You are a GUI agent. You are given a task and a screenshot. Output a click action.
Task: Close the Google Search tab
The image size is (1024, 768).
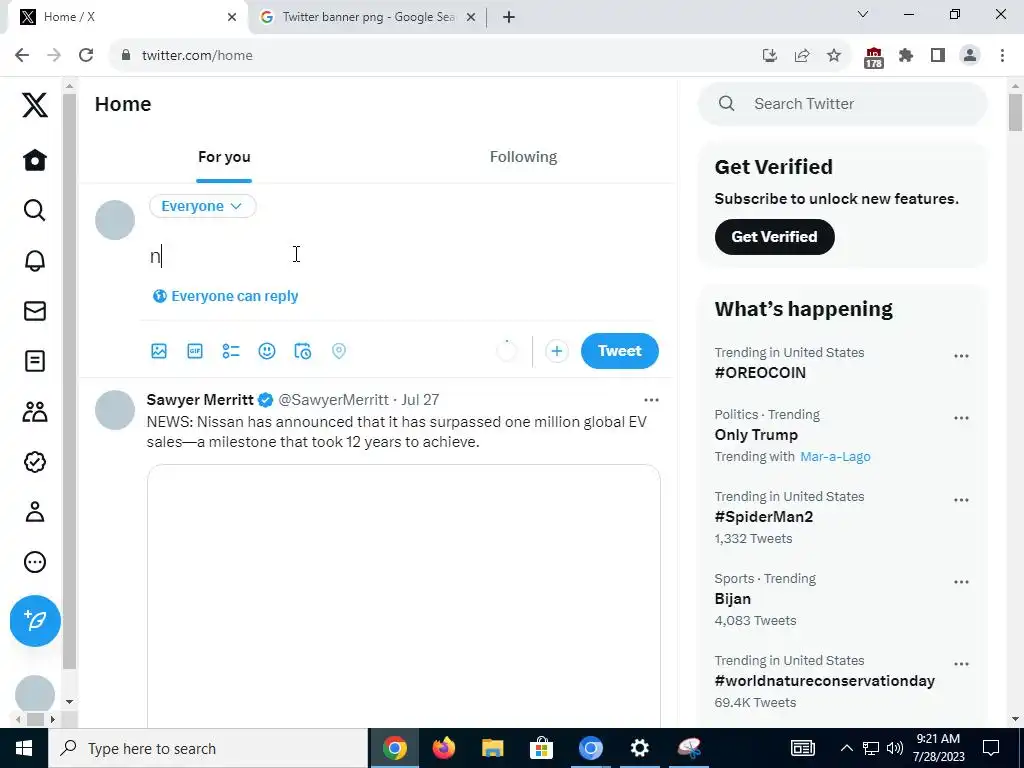coord(471,17)
